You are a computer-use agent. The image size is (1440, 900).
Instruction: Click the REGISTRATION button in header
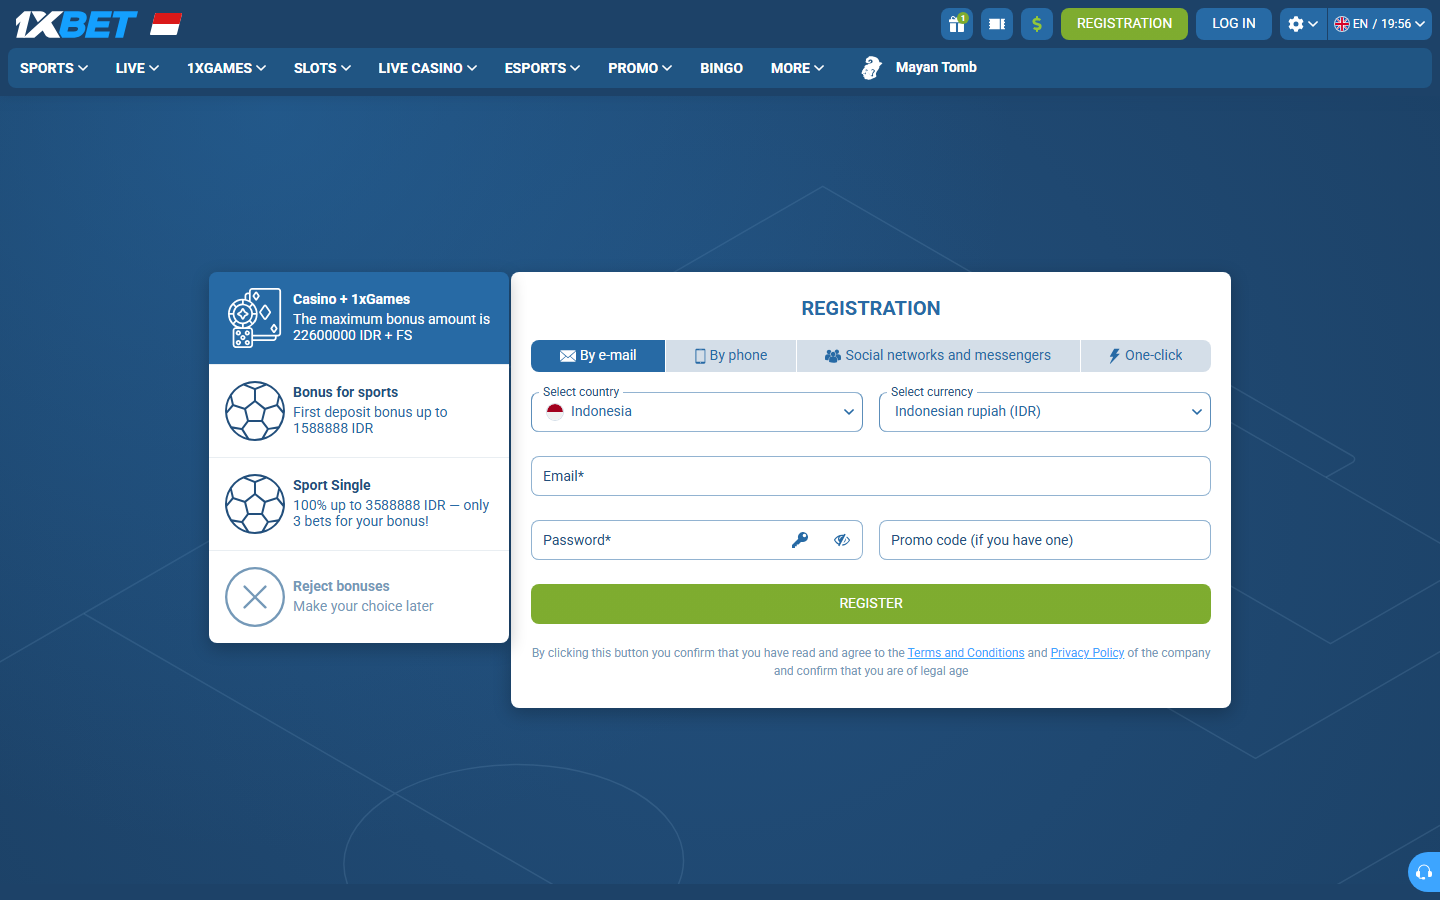(x=1124, y=24)
